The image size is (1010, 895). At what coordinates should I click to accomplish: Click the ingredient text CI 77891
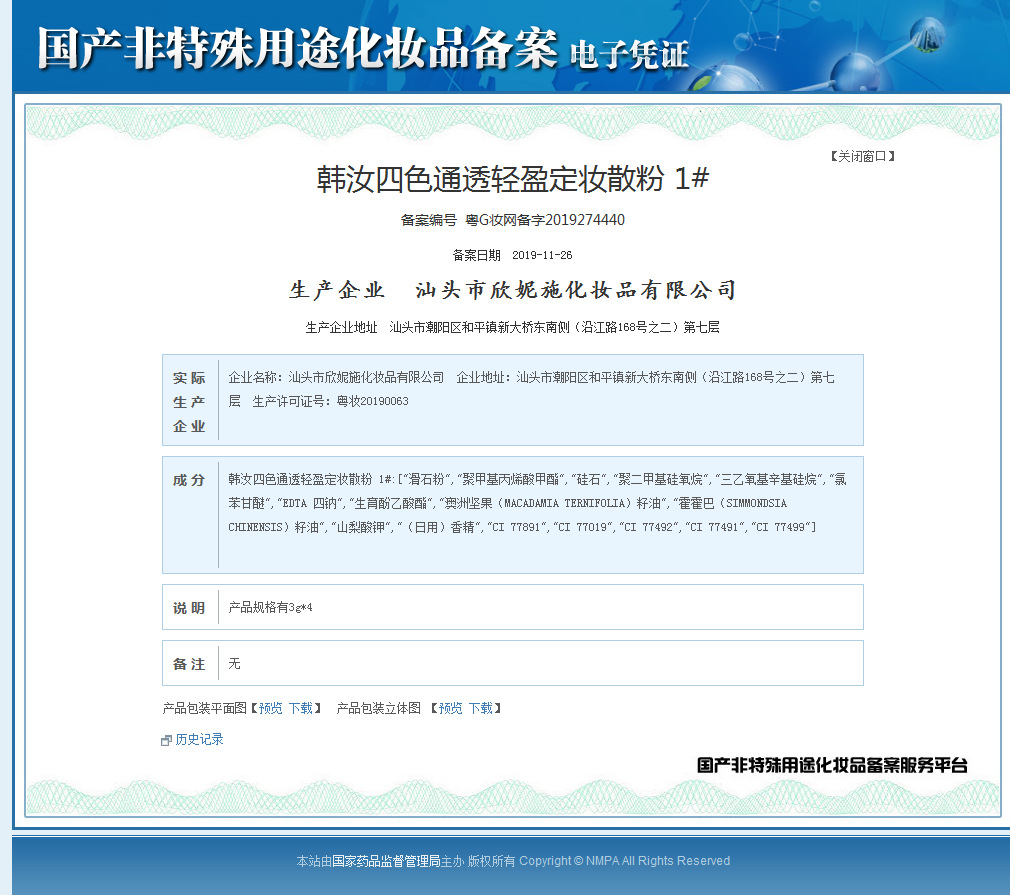pyautogui.click(x=518, y=527)
